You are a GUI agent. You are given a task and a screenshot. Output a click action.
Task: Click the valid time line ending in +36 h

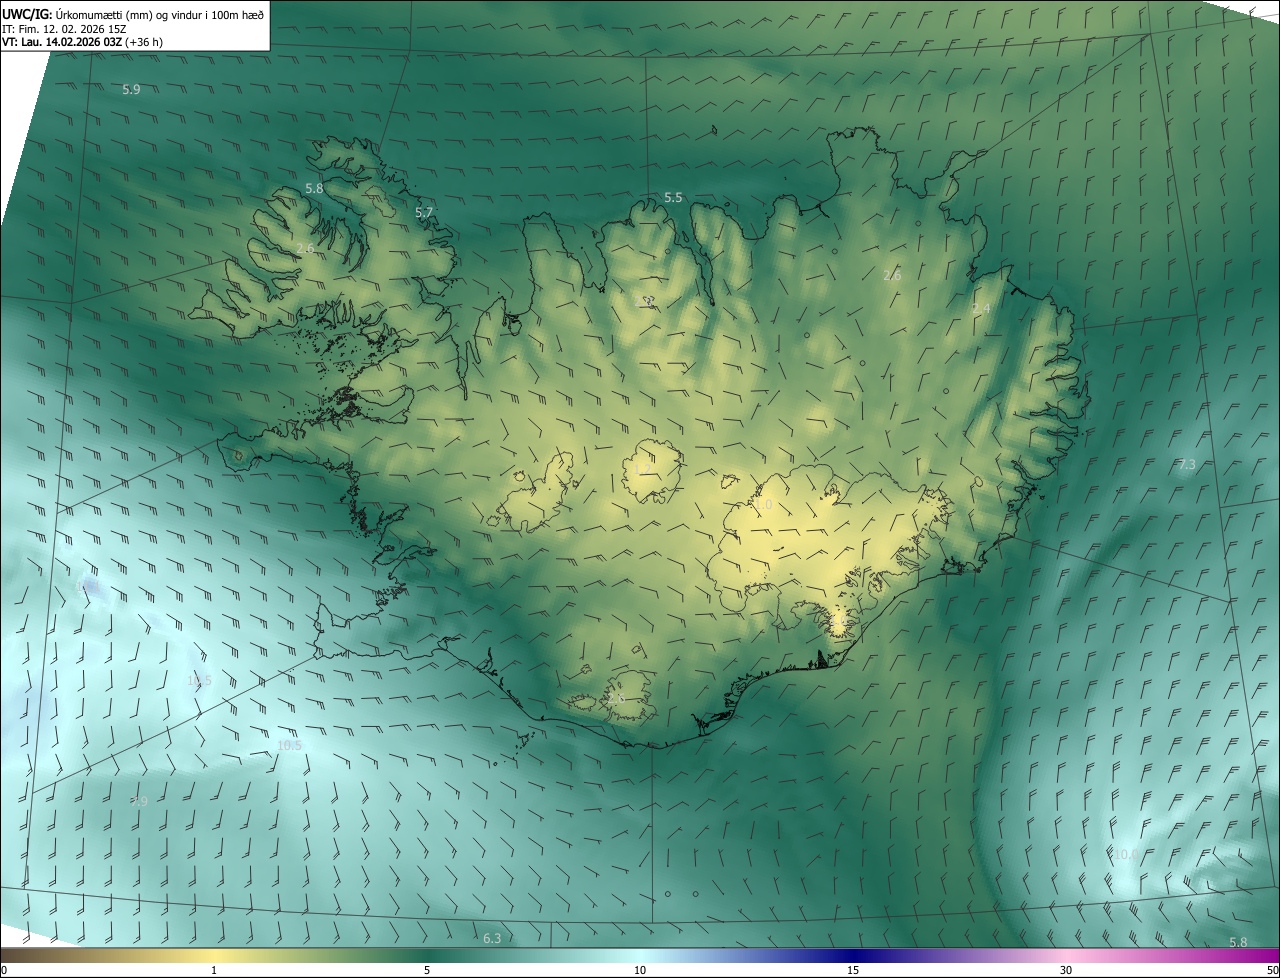pyautogui.click(x=83, y=42)
